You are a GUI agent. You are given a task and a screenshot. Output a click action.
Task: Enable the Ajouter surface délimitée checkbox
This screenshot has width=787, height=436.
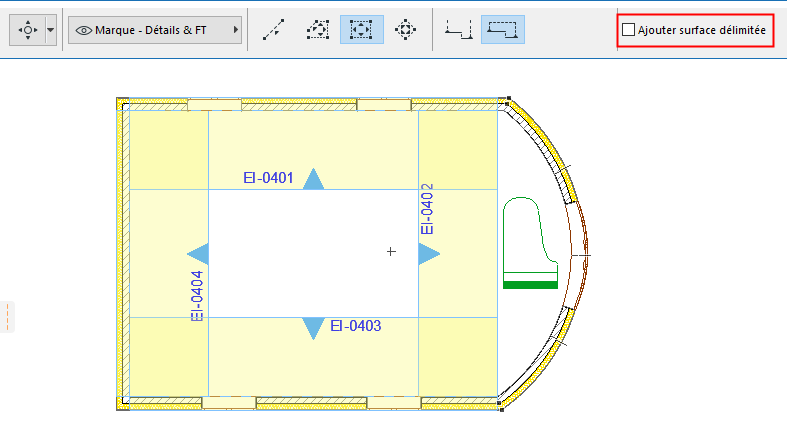(x=628, y=30)
